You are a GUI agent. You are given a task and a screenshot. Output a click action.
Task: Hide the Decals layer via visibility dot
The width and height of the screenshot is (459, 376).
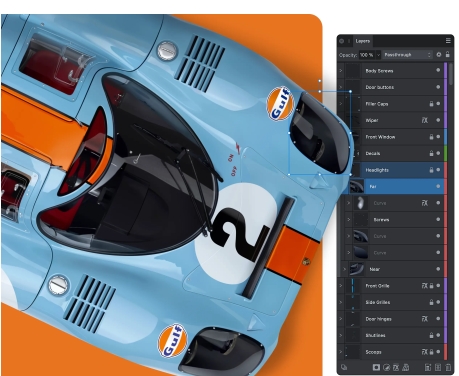click(438, 153)
